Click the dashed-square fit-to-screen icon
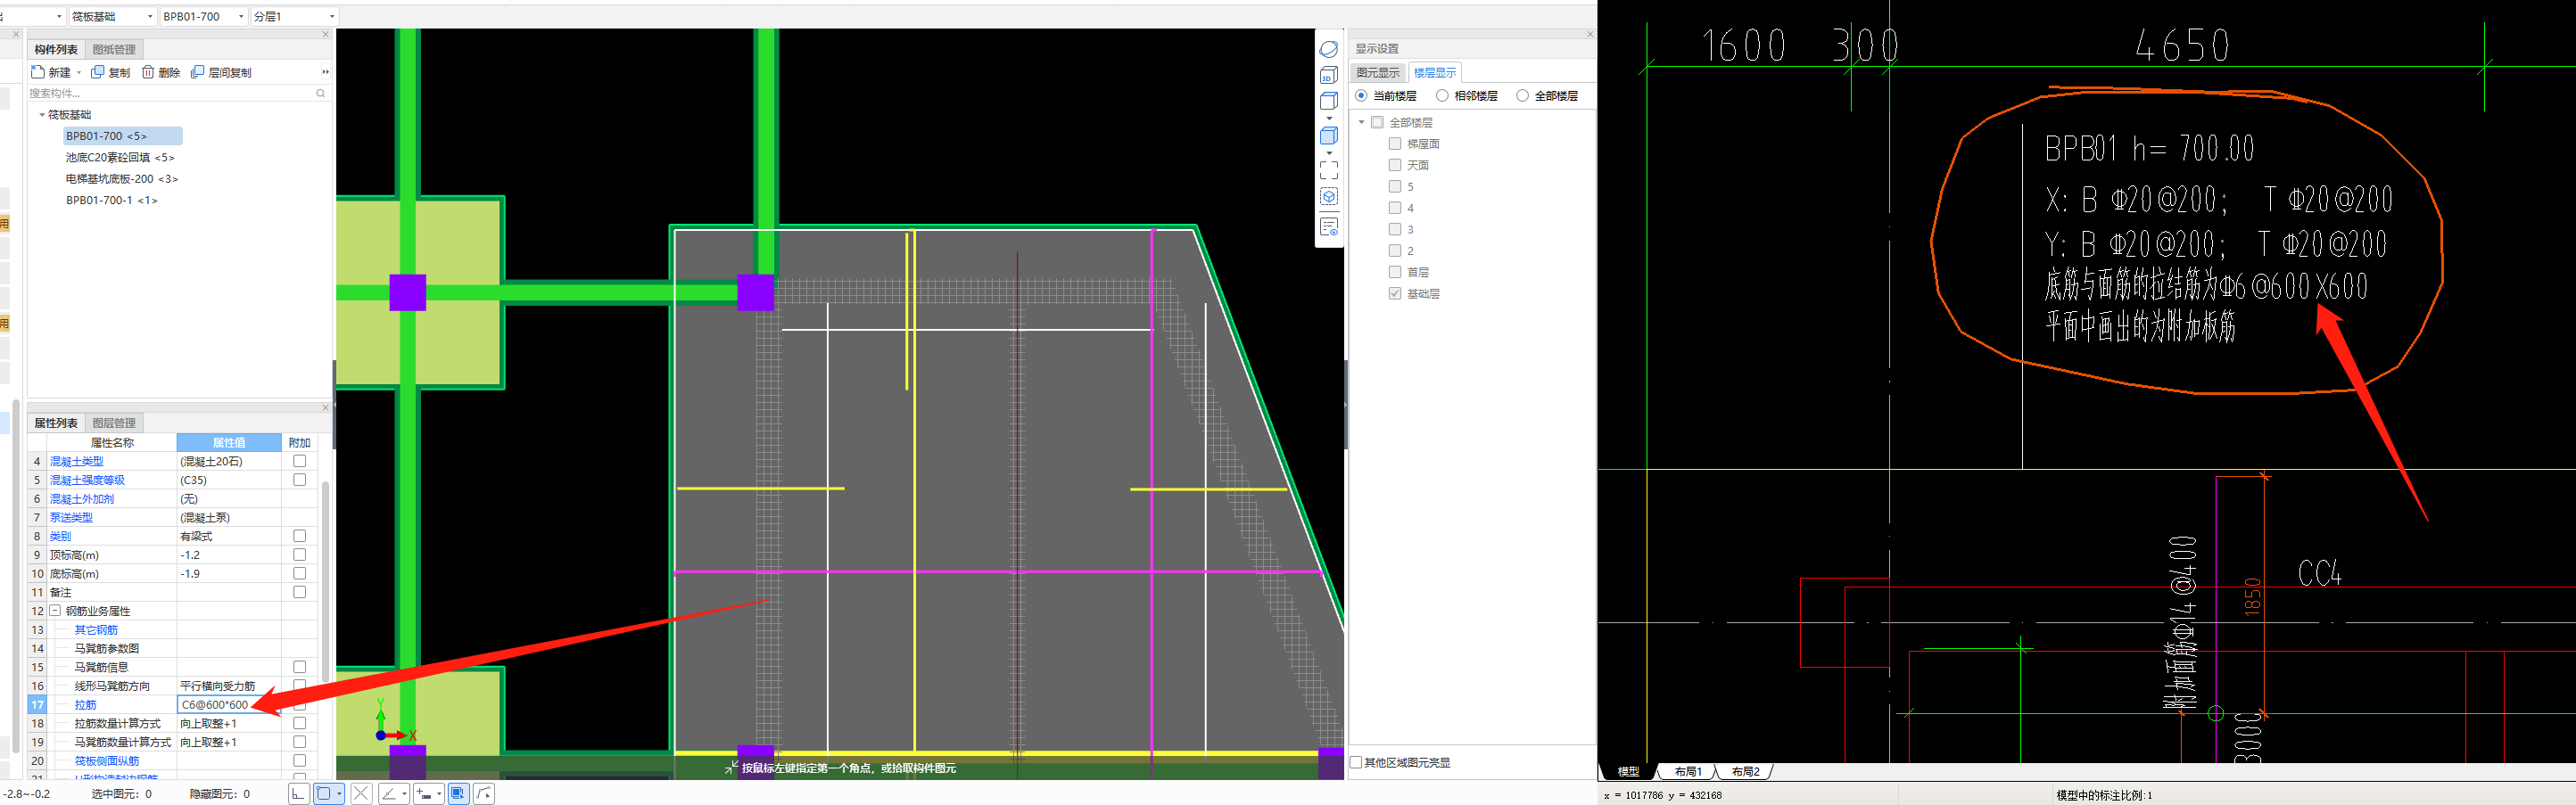 point(1328,170)
